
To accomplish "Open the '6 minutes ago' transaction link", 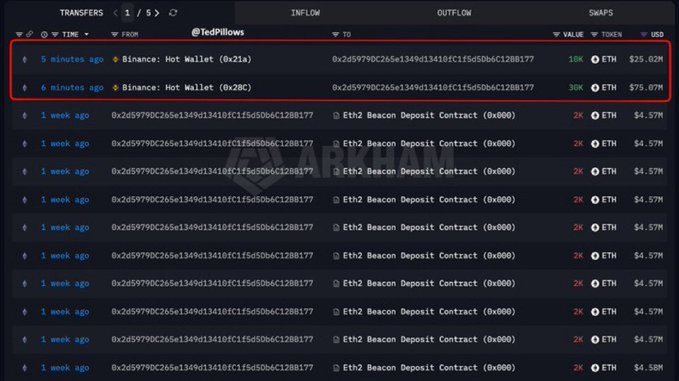I will pos(72,87).
